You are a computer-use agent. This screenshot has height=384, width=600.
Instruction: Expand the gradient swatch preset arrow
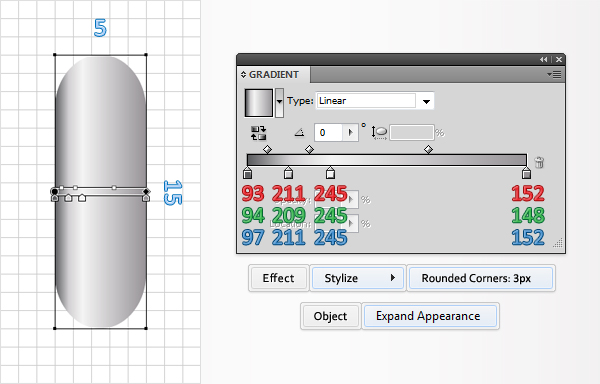coord(279,102)
